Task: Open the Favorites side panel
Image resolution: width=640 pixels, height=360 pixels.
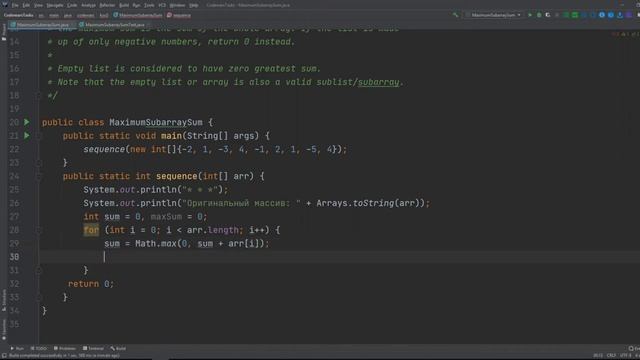Action: tap(4, 329)
